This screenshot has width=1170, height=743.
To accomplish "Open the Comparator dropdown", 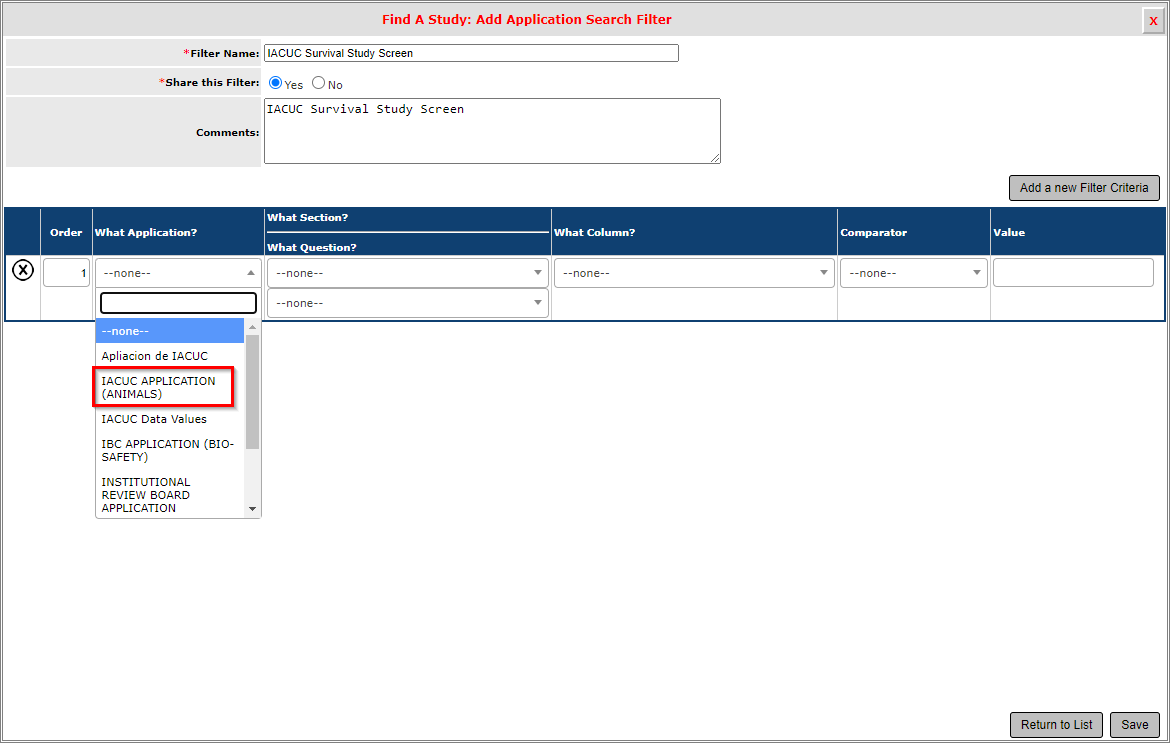I will click(913, 273).
